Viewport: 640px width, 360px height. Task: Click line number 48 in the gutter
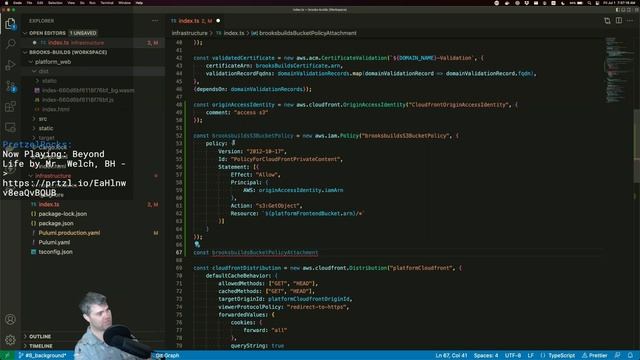[179, 105]
